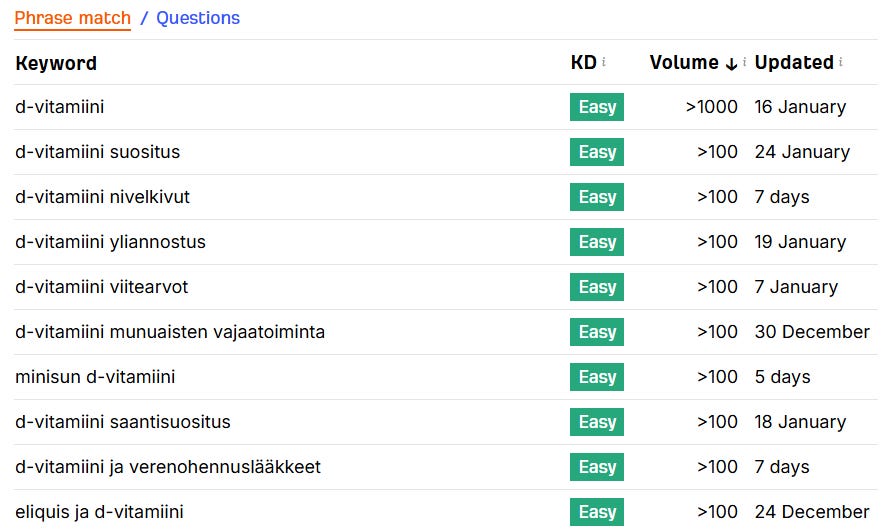Open keyword d-vitamiini yliannostus

coord(110,242)
